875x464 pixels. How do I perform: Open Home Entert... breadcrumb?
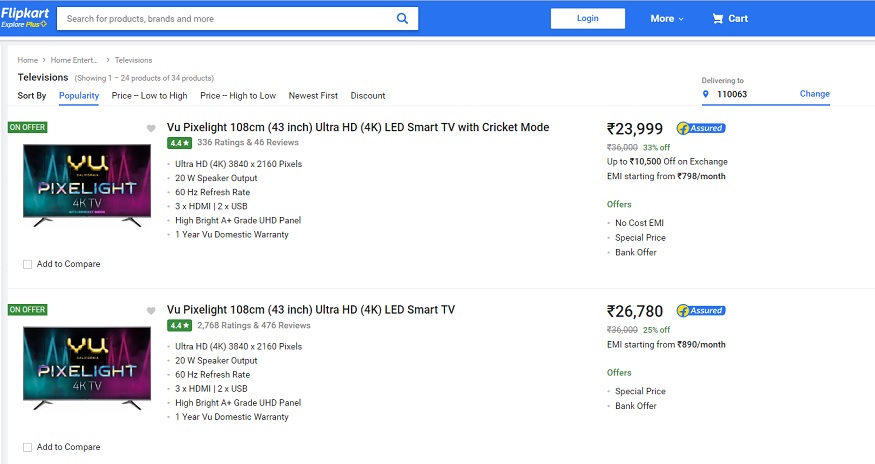(74, 60)
